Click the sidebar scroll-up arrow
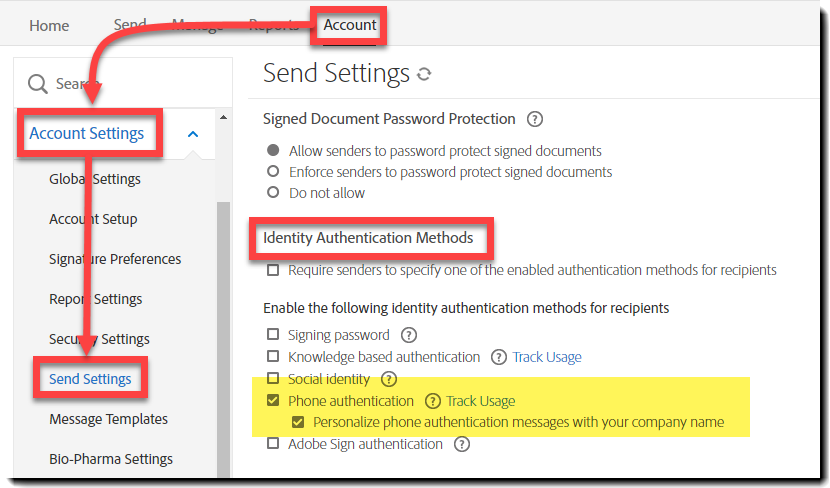The width and height of the screenshot is (830, 488). click(223, 118)
